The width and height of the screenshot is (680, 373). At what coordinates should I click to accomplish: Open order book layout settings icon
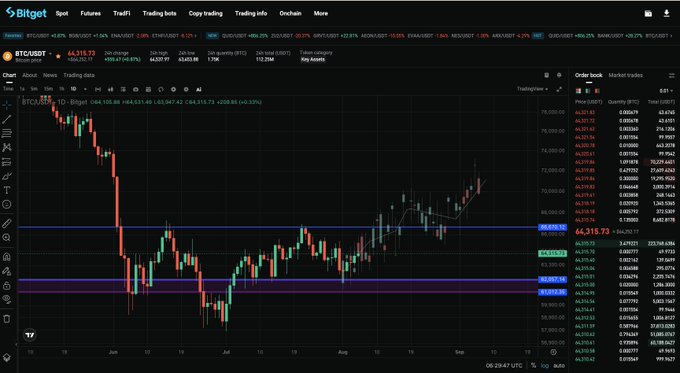(672, 75)
